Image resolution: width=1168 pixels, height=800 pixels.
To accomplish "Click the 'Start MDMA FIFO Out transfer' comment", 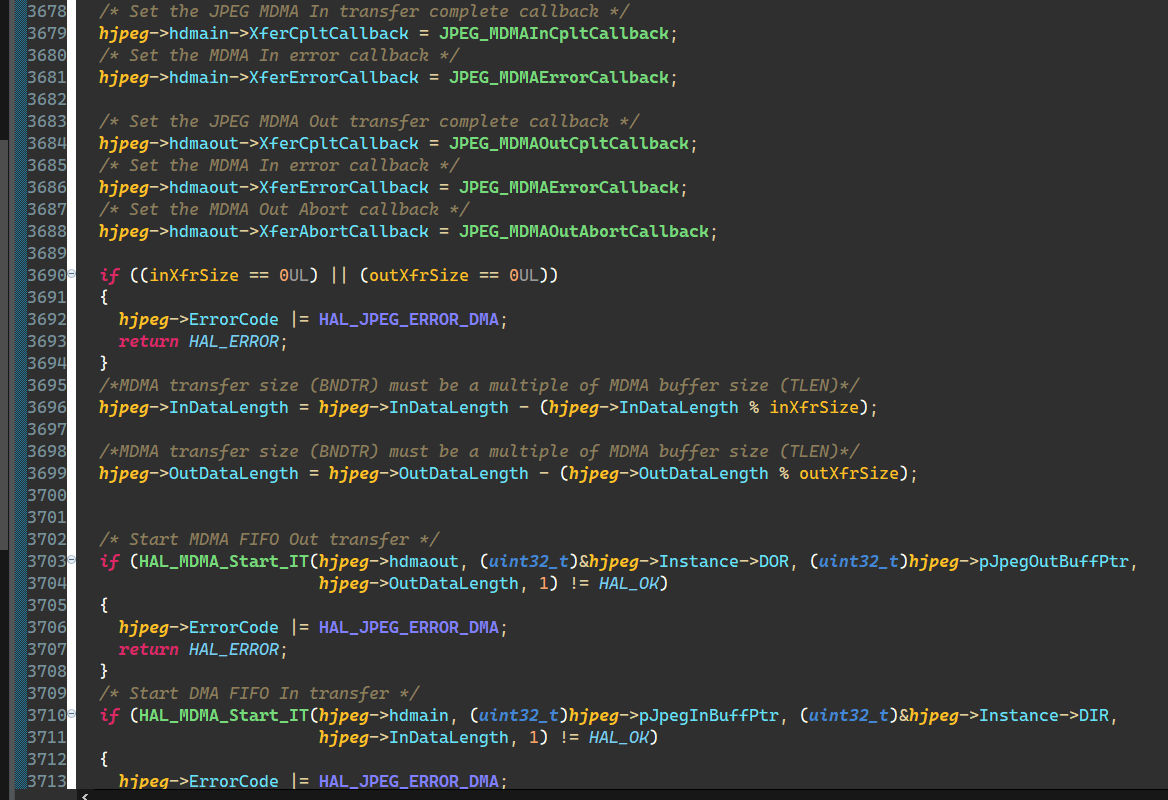I will click(x=269, y=540).
